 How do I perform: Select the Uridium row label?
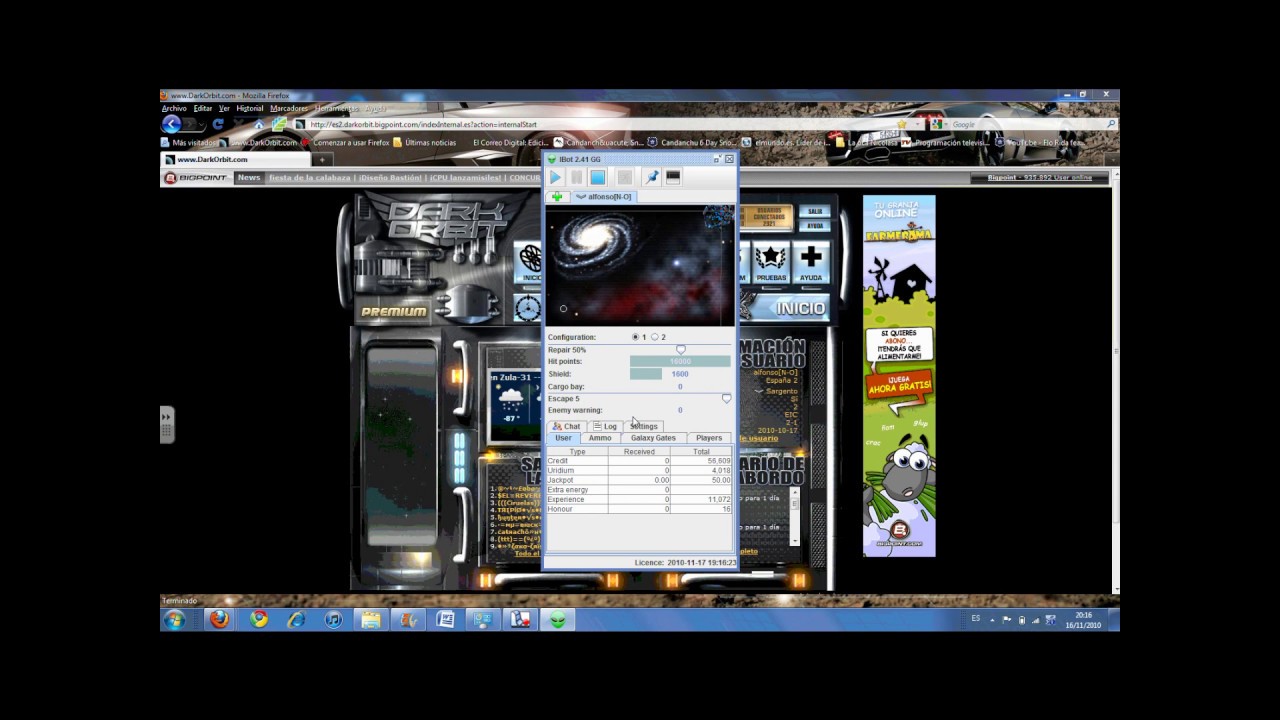(561, 470)
